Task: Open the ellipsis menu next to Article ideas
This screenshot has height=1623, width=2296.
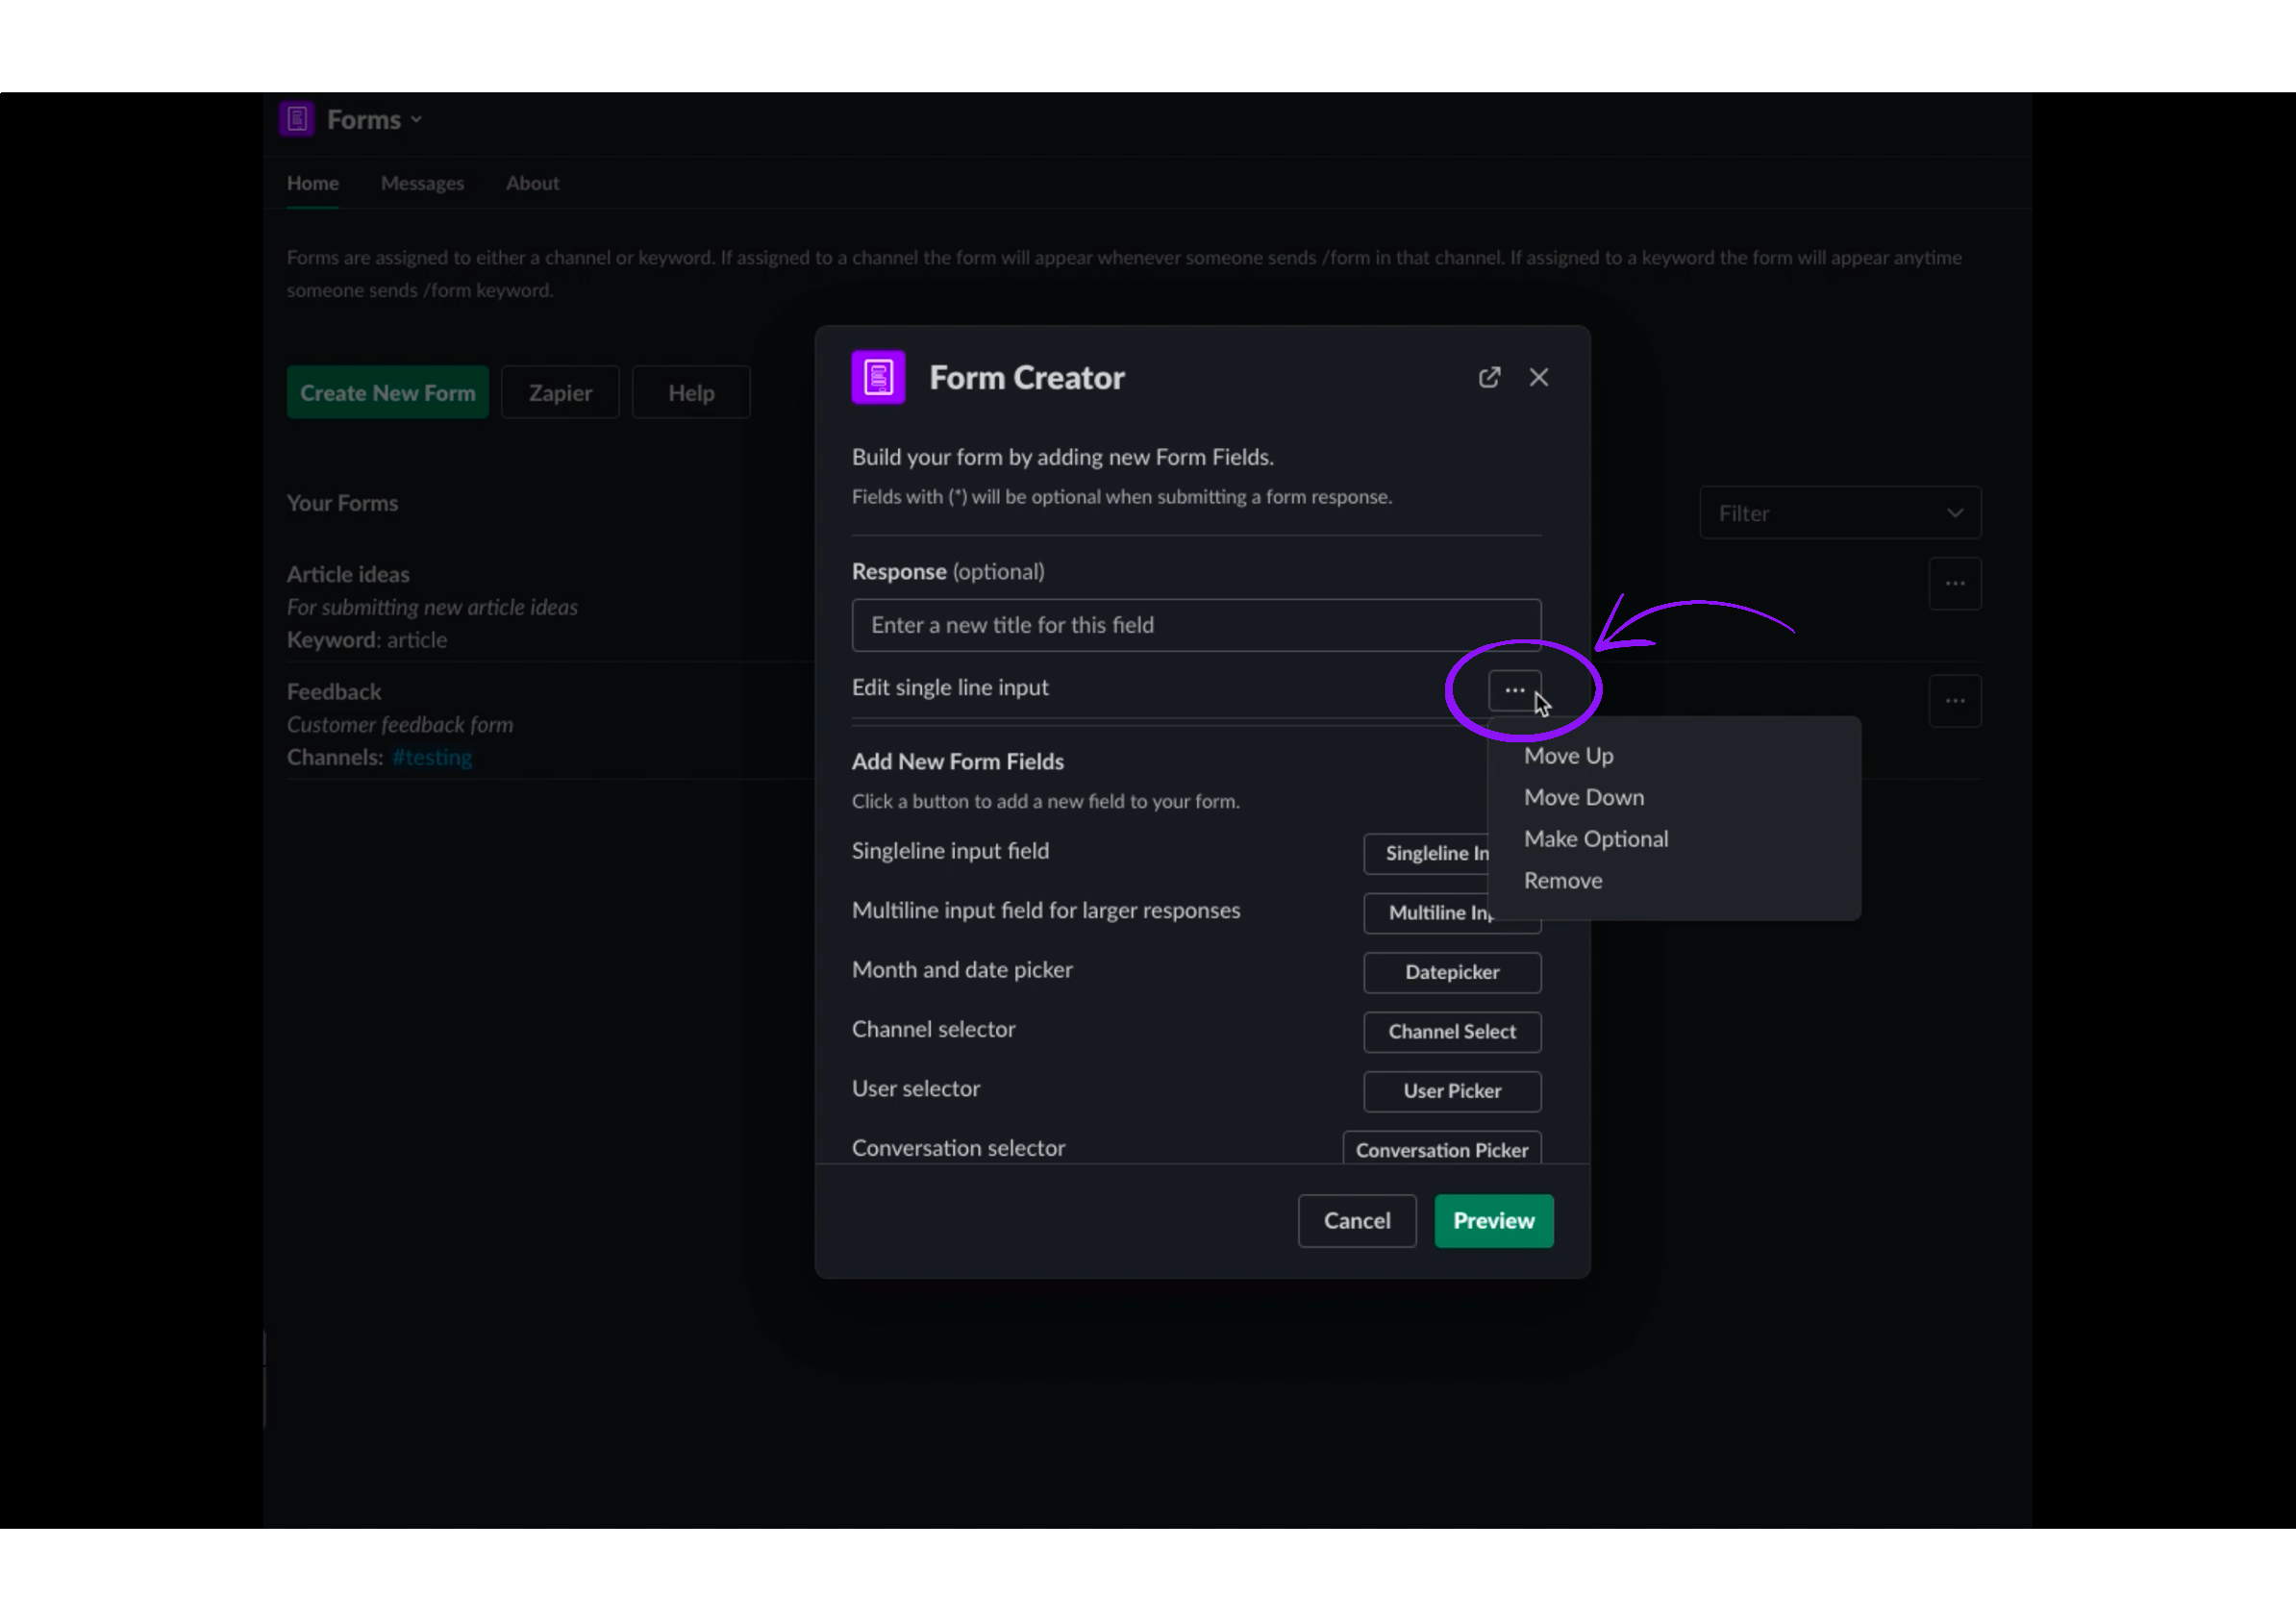Action: [1955, 583]
